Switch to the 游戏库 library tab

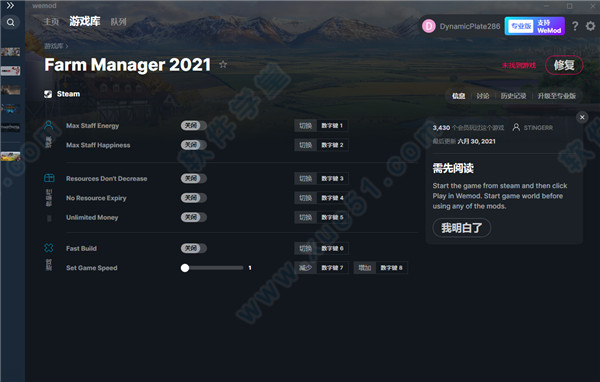85,21
